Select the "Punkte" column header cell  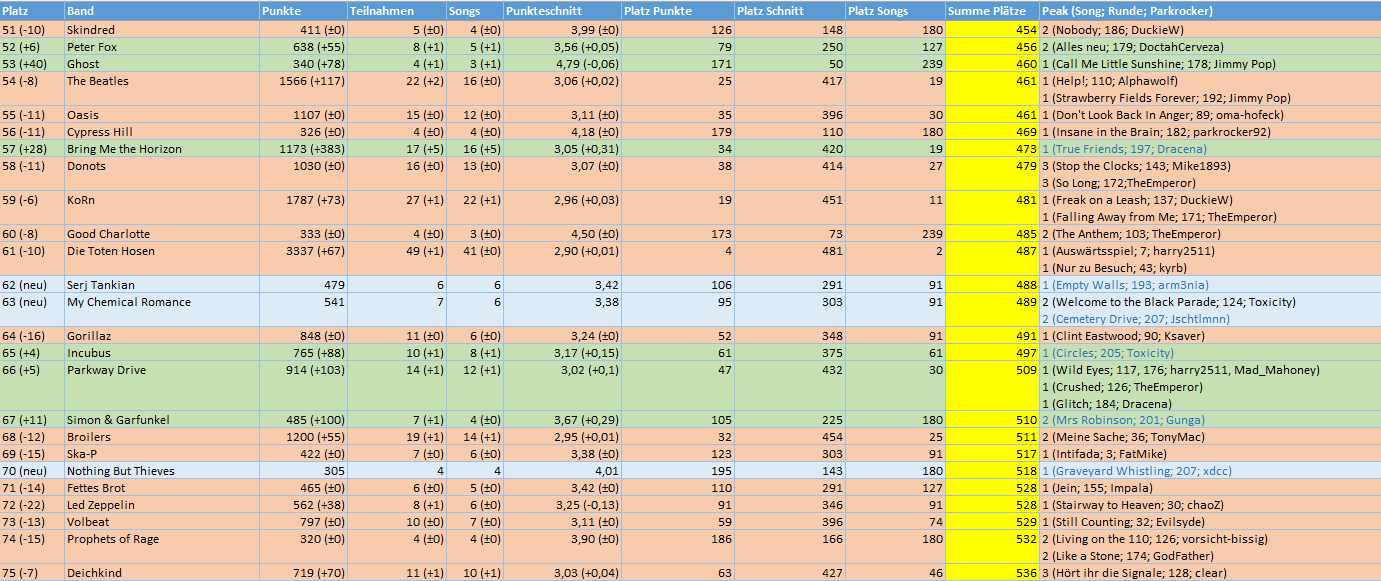tap(303, 11)
